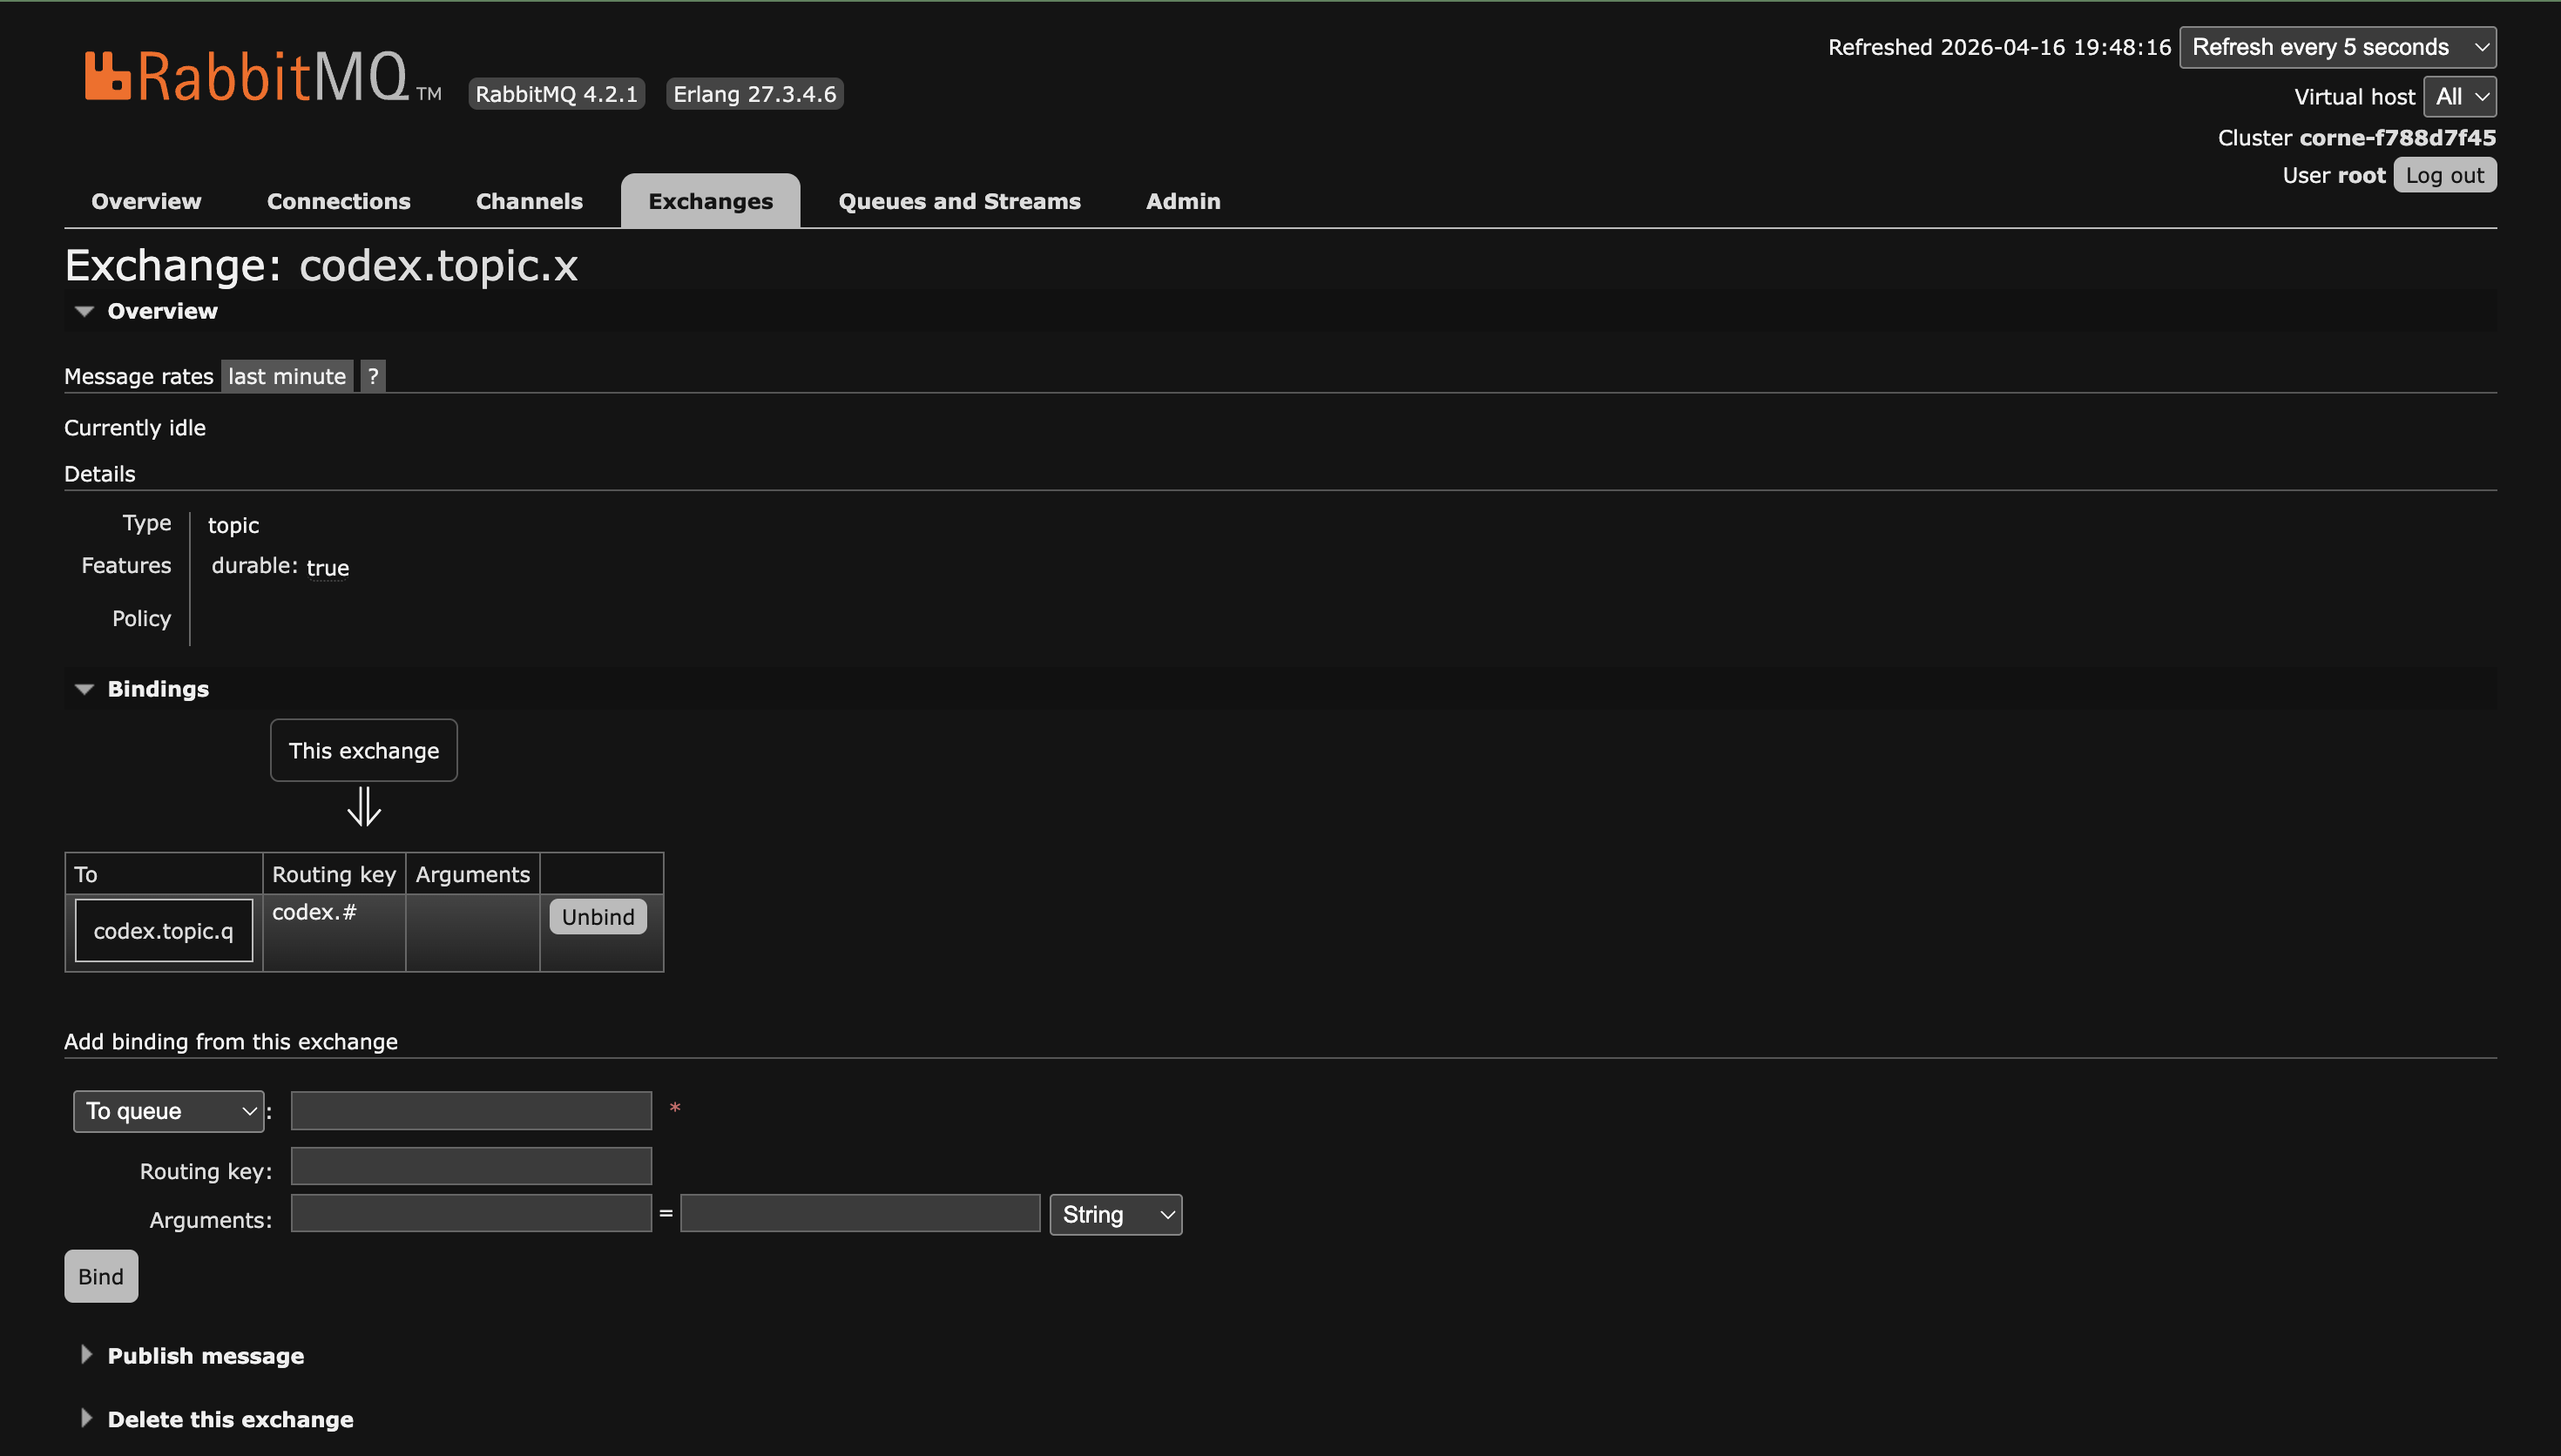This screenshot has width=2561, height=1456.
Task: Open the Virtual host selector
Action: pyautogui.click(x=2459, y=97)
